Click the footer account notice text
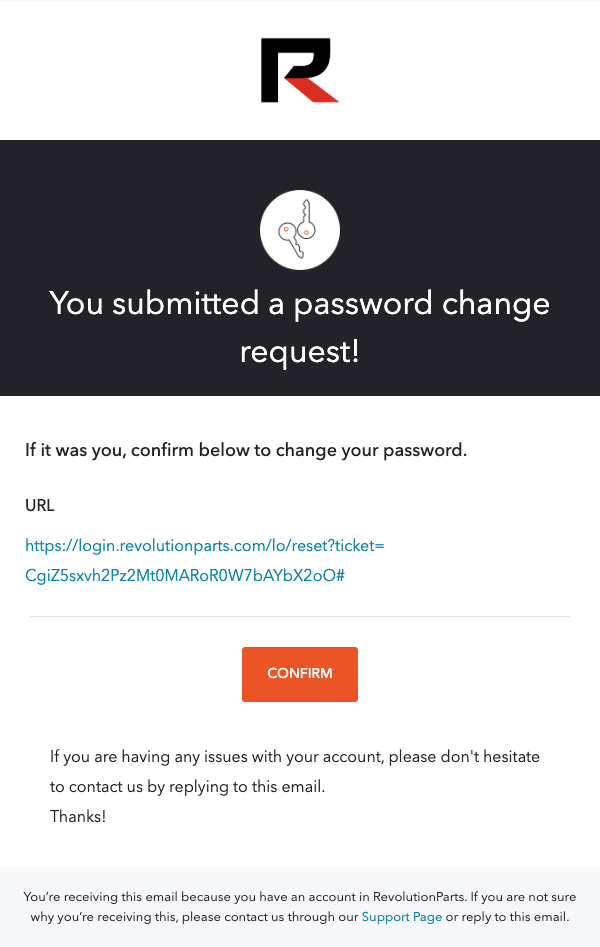Image resolution: width=600 pixels, height=947 pixels. (300, 906)
